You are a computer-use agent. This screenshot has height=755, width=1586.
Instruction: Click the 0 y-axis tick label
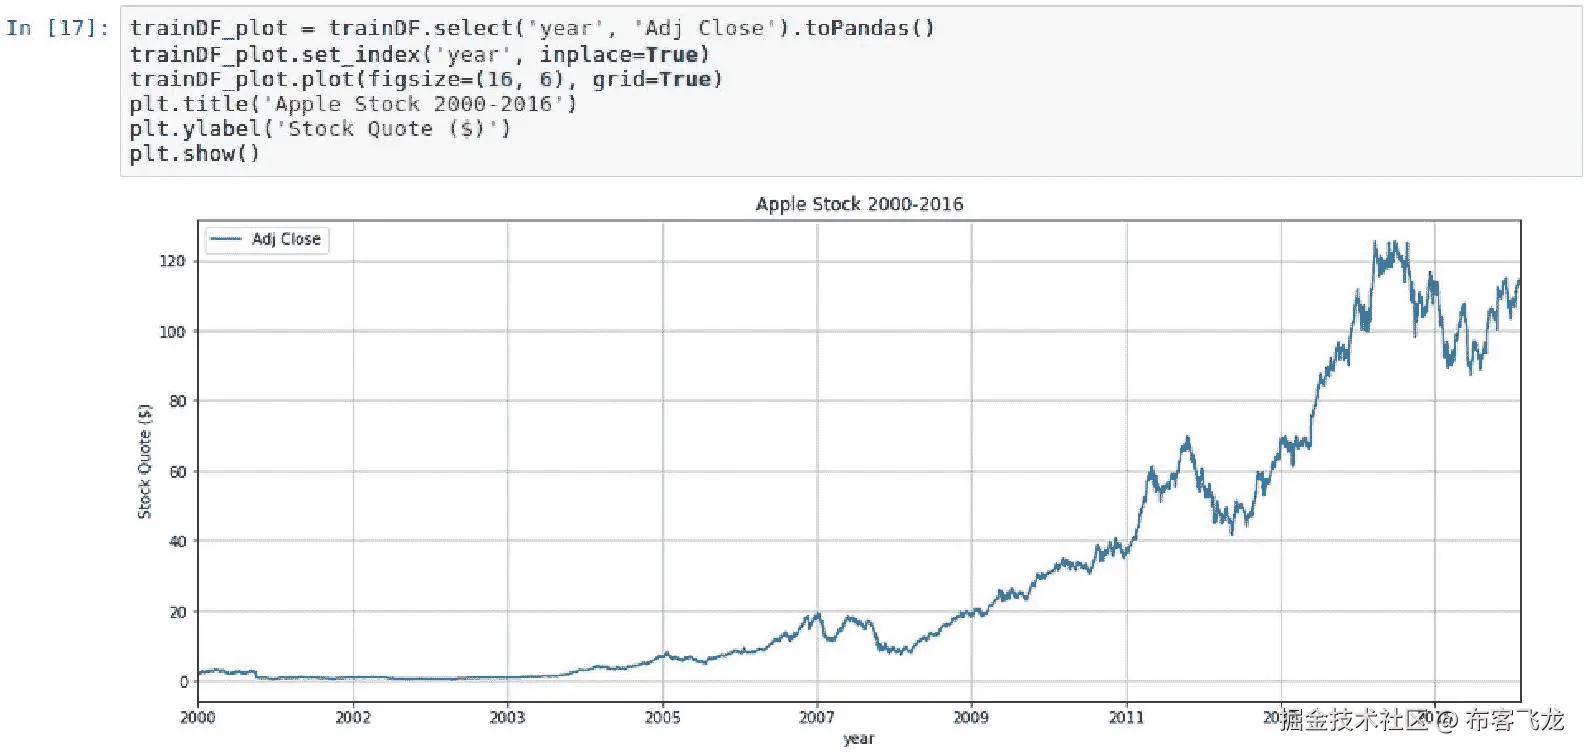(183, 681)
